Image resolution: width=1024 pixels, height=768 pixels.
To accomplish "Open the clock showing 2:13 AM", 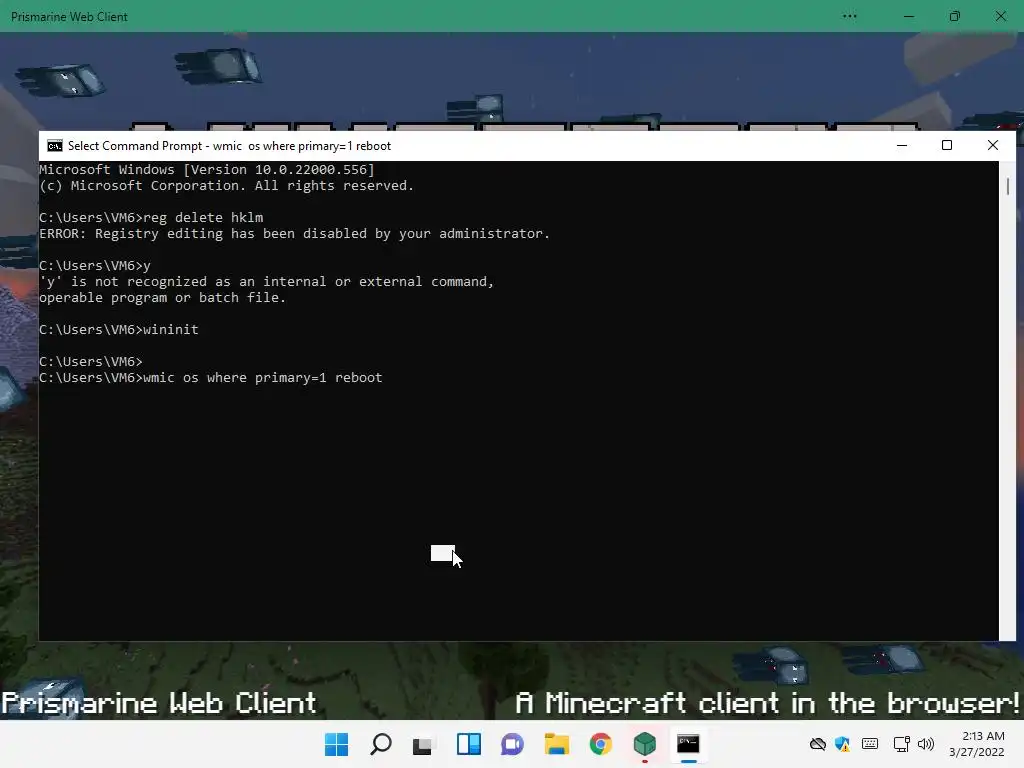I will 977,744.
